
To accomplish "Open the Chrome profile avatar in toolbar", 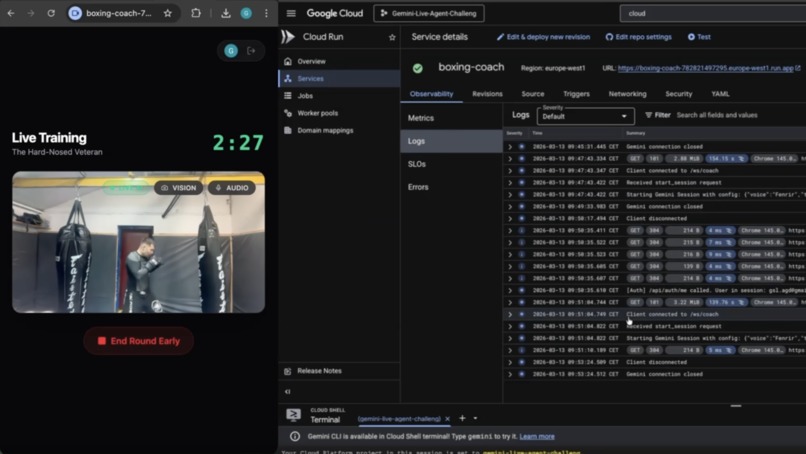I will pos(246,13).
